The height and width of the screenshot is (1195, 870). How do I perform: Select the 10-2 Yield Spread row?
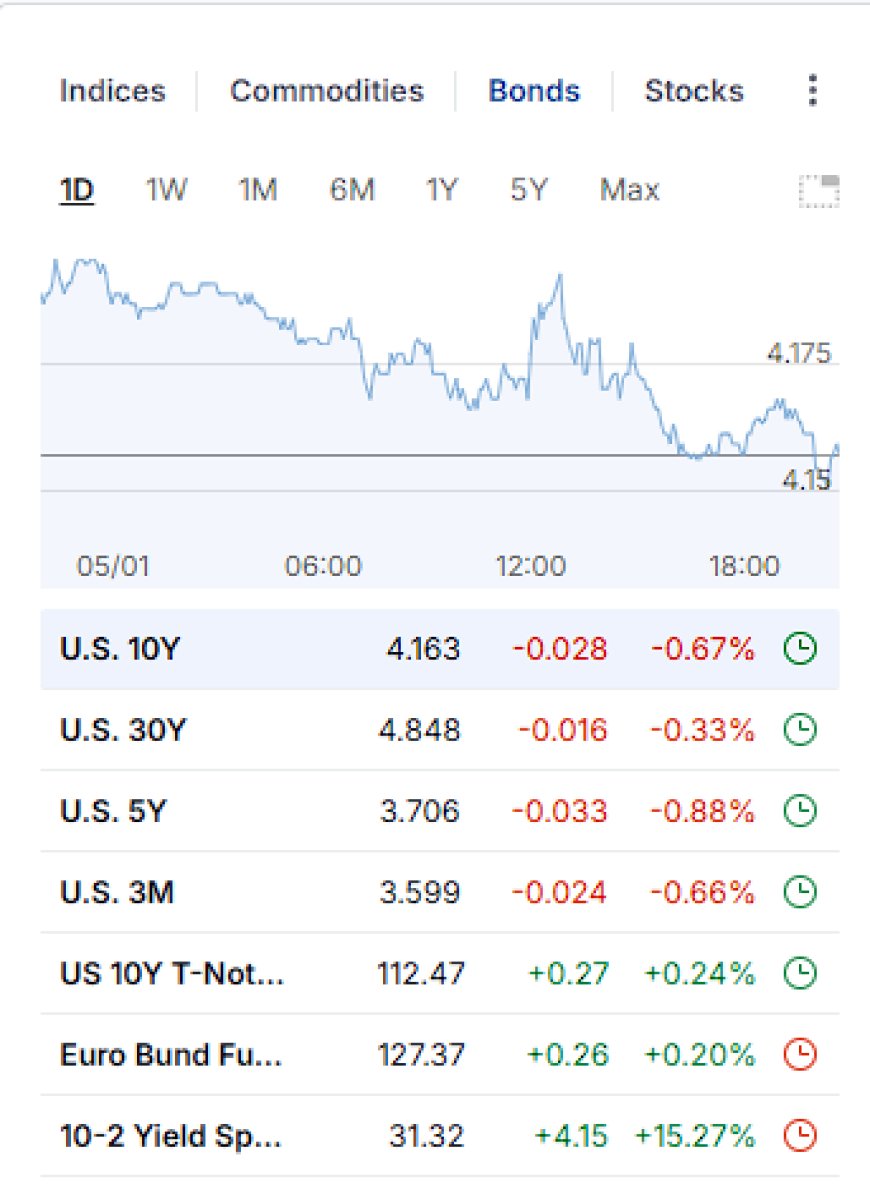point(440,1136)
